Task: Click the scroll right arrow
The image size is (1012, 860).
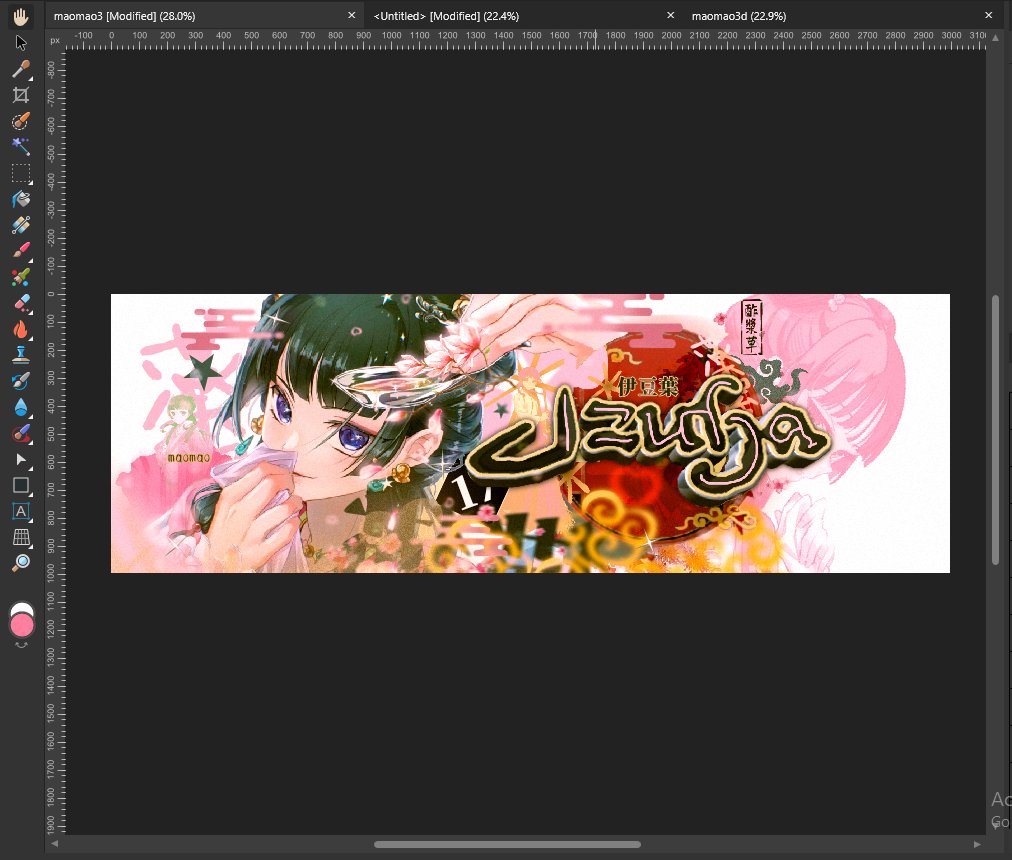Action: [977, 845]
